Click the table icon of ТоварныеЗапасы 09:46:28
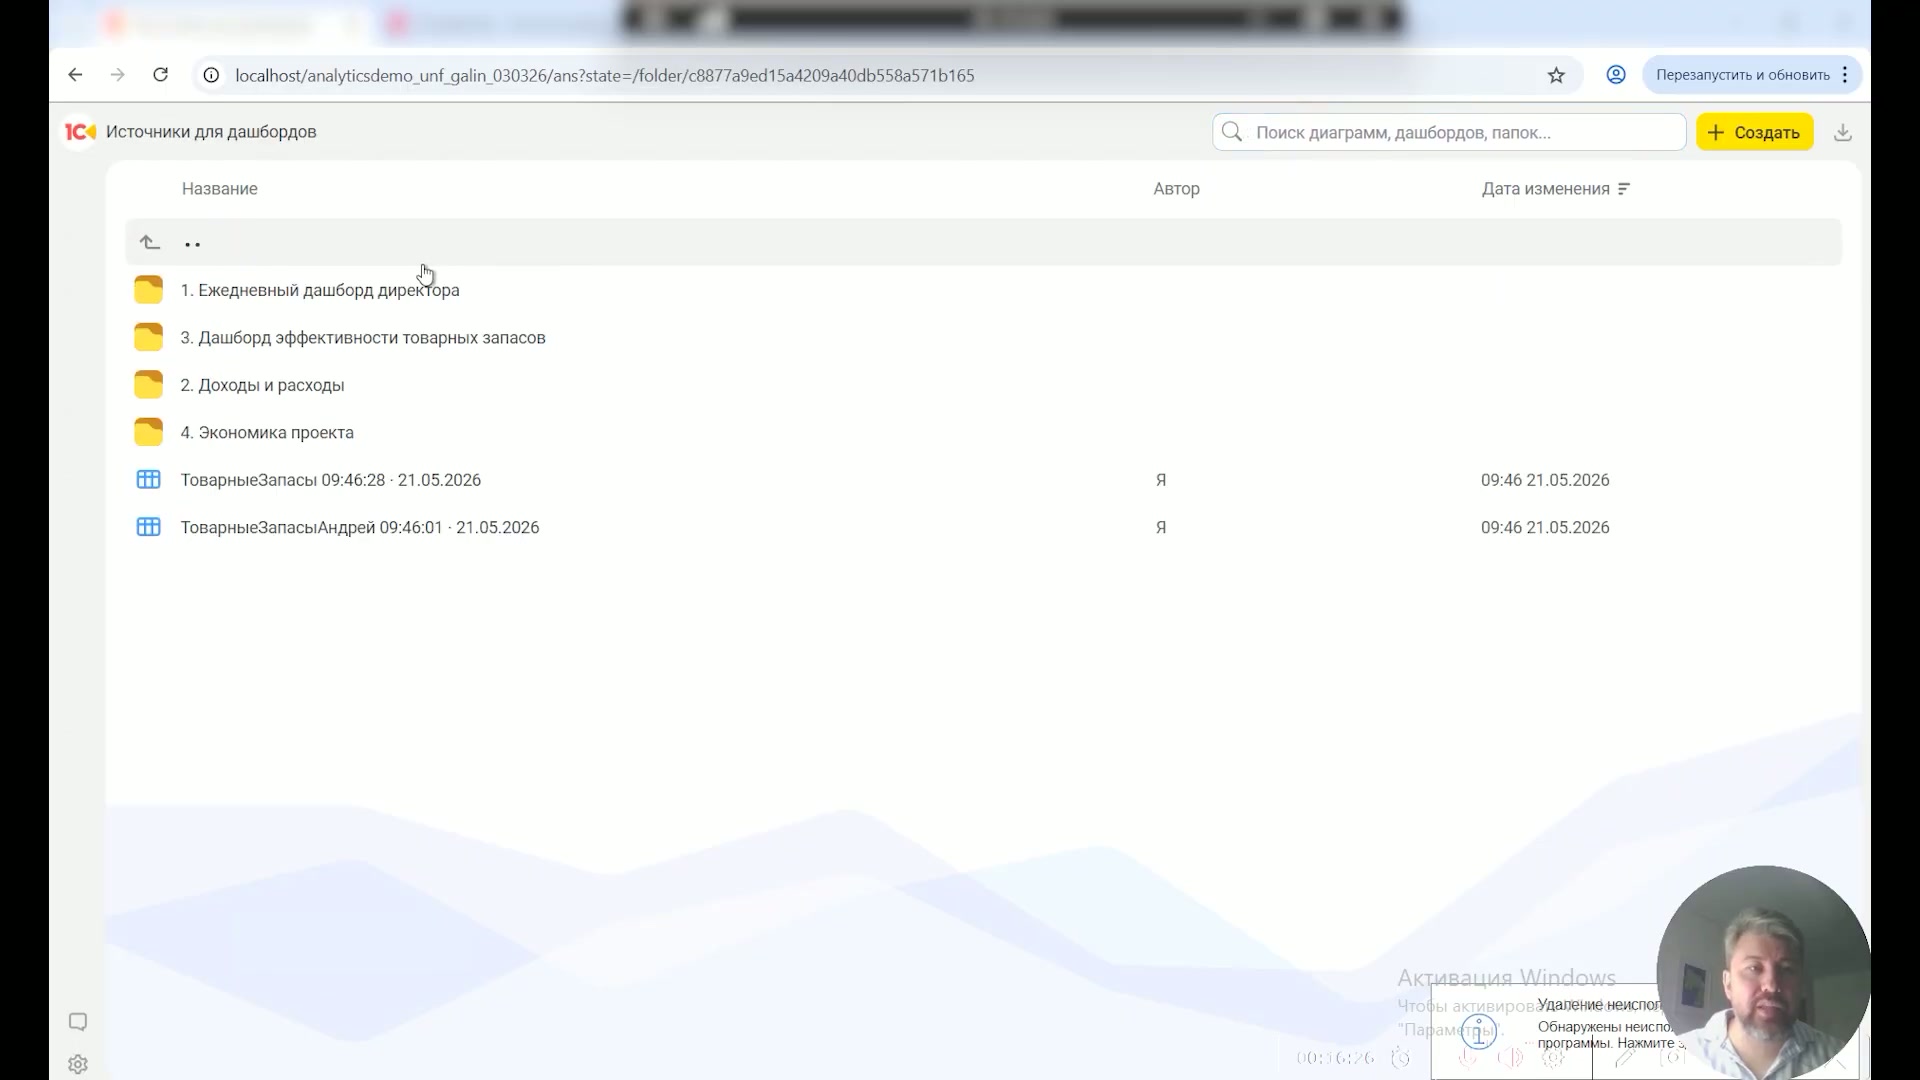The image size is (1920, 1080). 148,480
